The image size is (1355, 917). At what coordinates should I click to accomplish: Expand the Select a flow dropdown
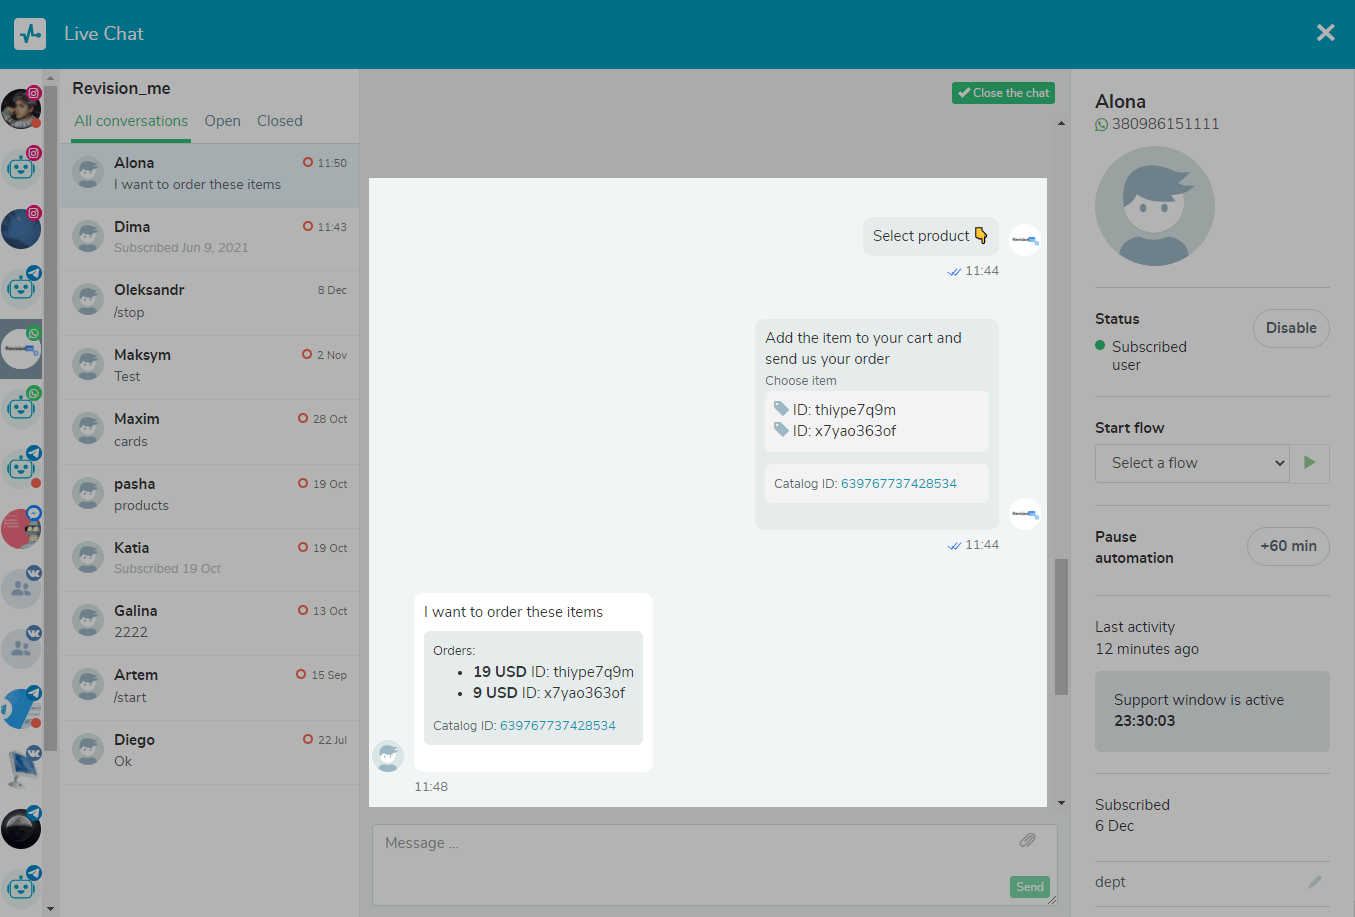click(x=1192, y=463)
